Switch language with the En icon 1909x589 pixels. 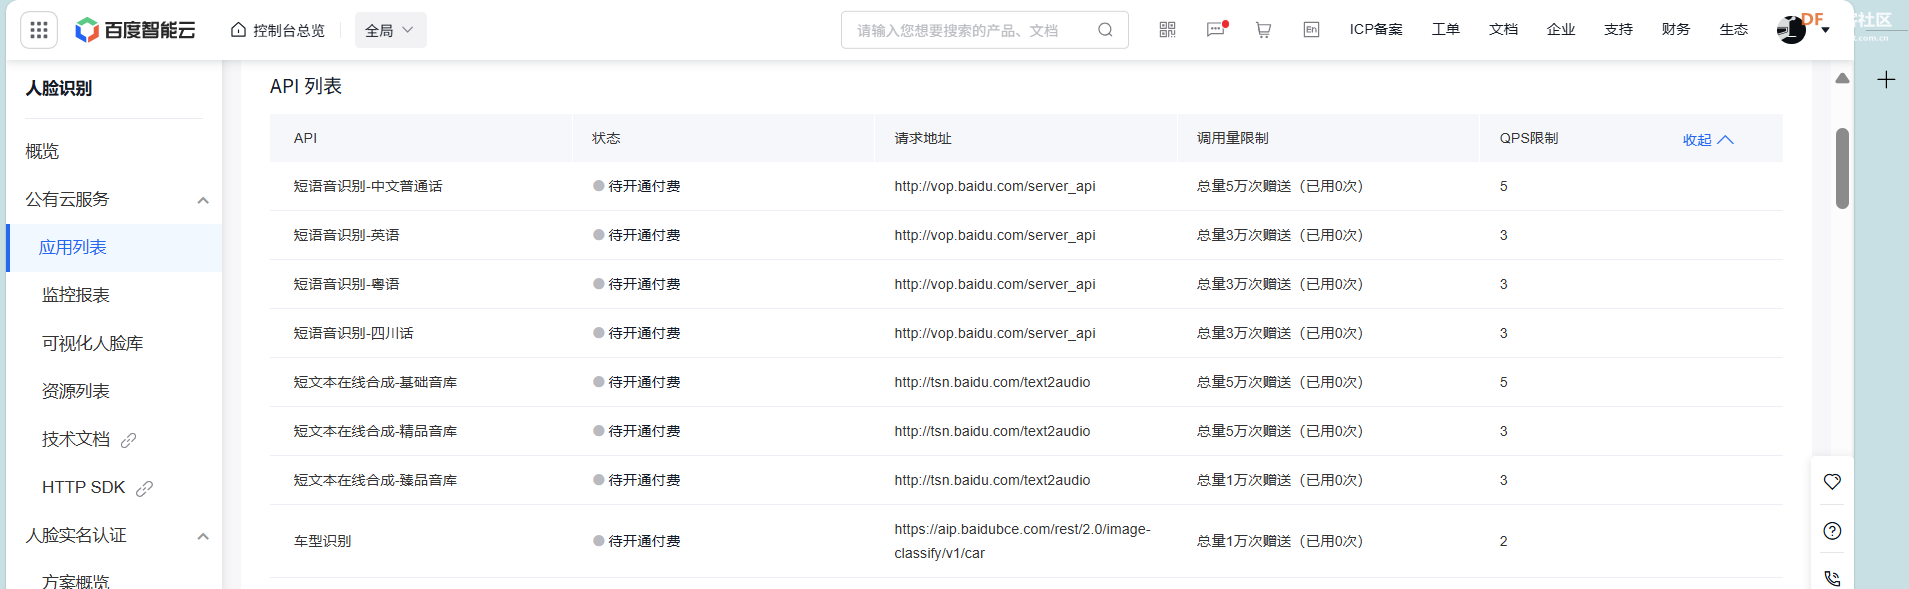pos(1311,30)
